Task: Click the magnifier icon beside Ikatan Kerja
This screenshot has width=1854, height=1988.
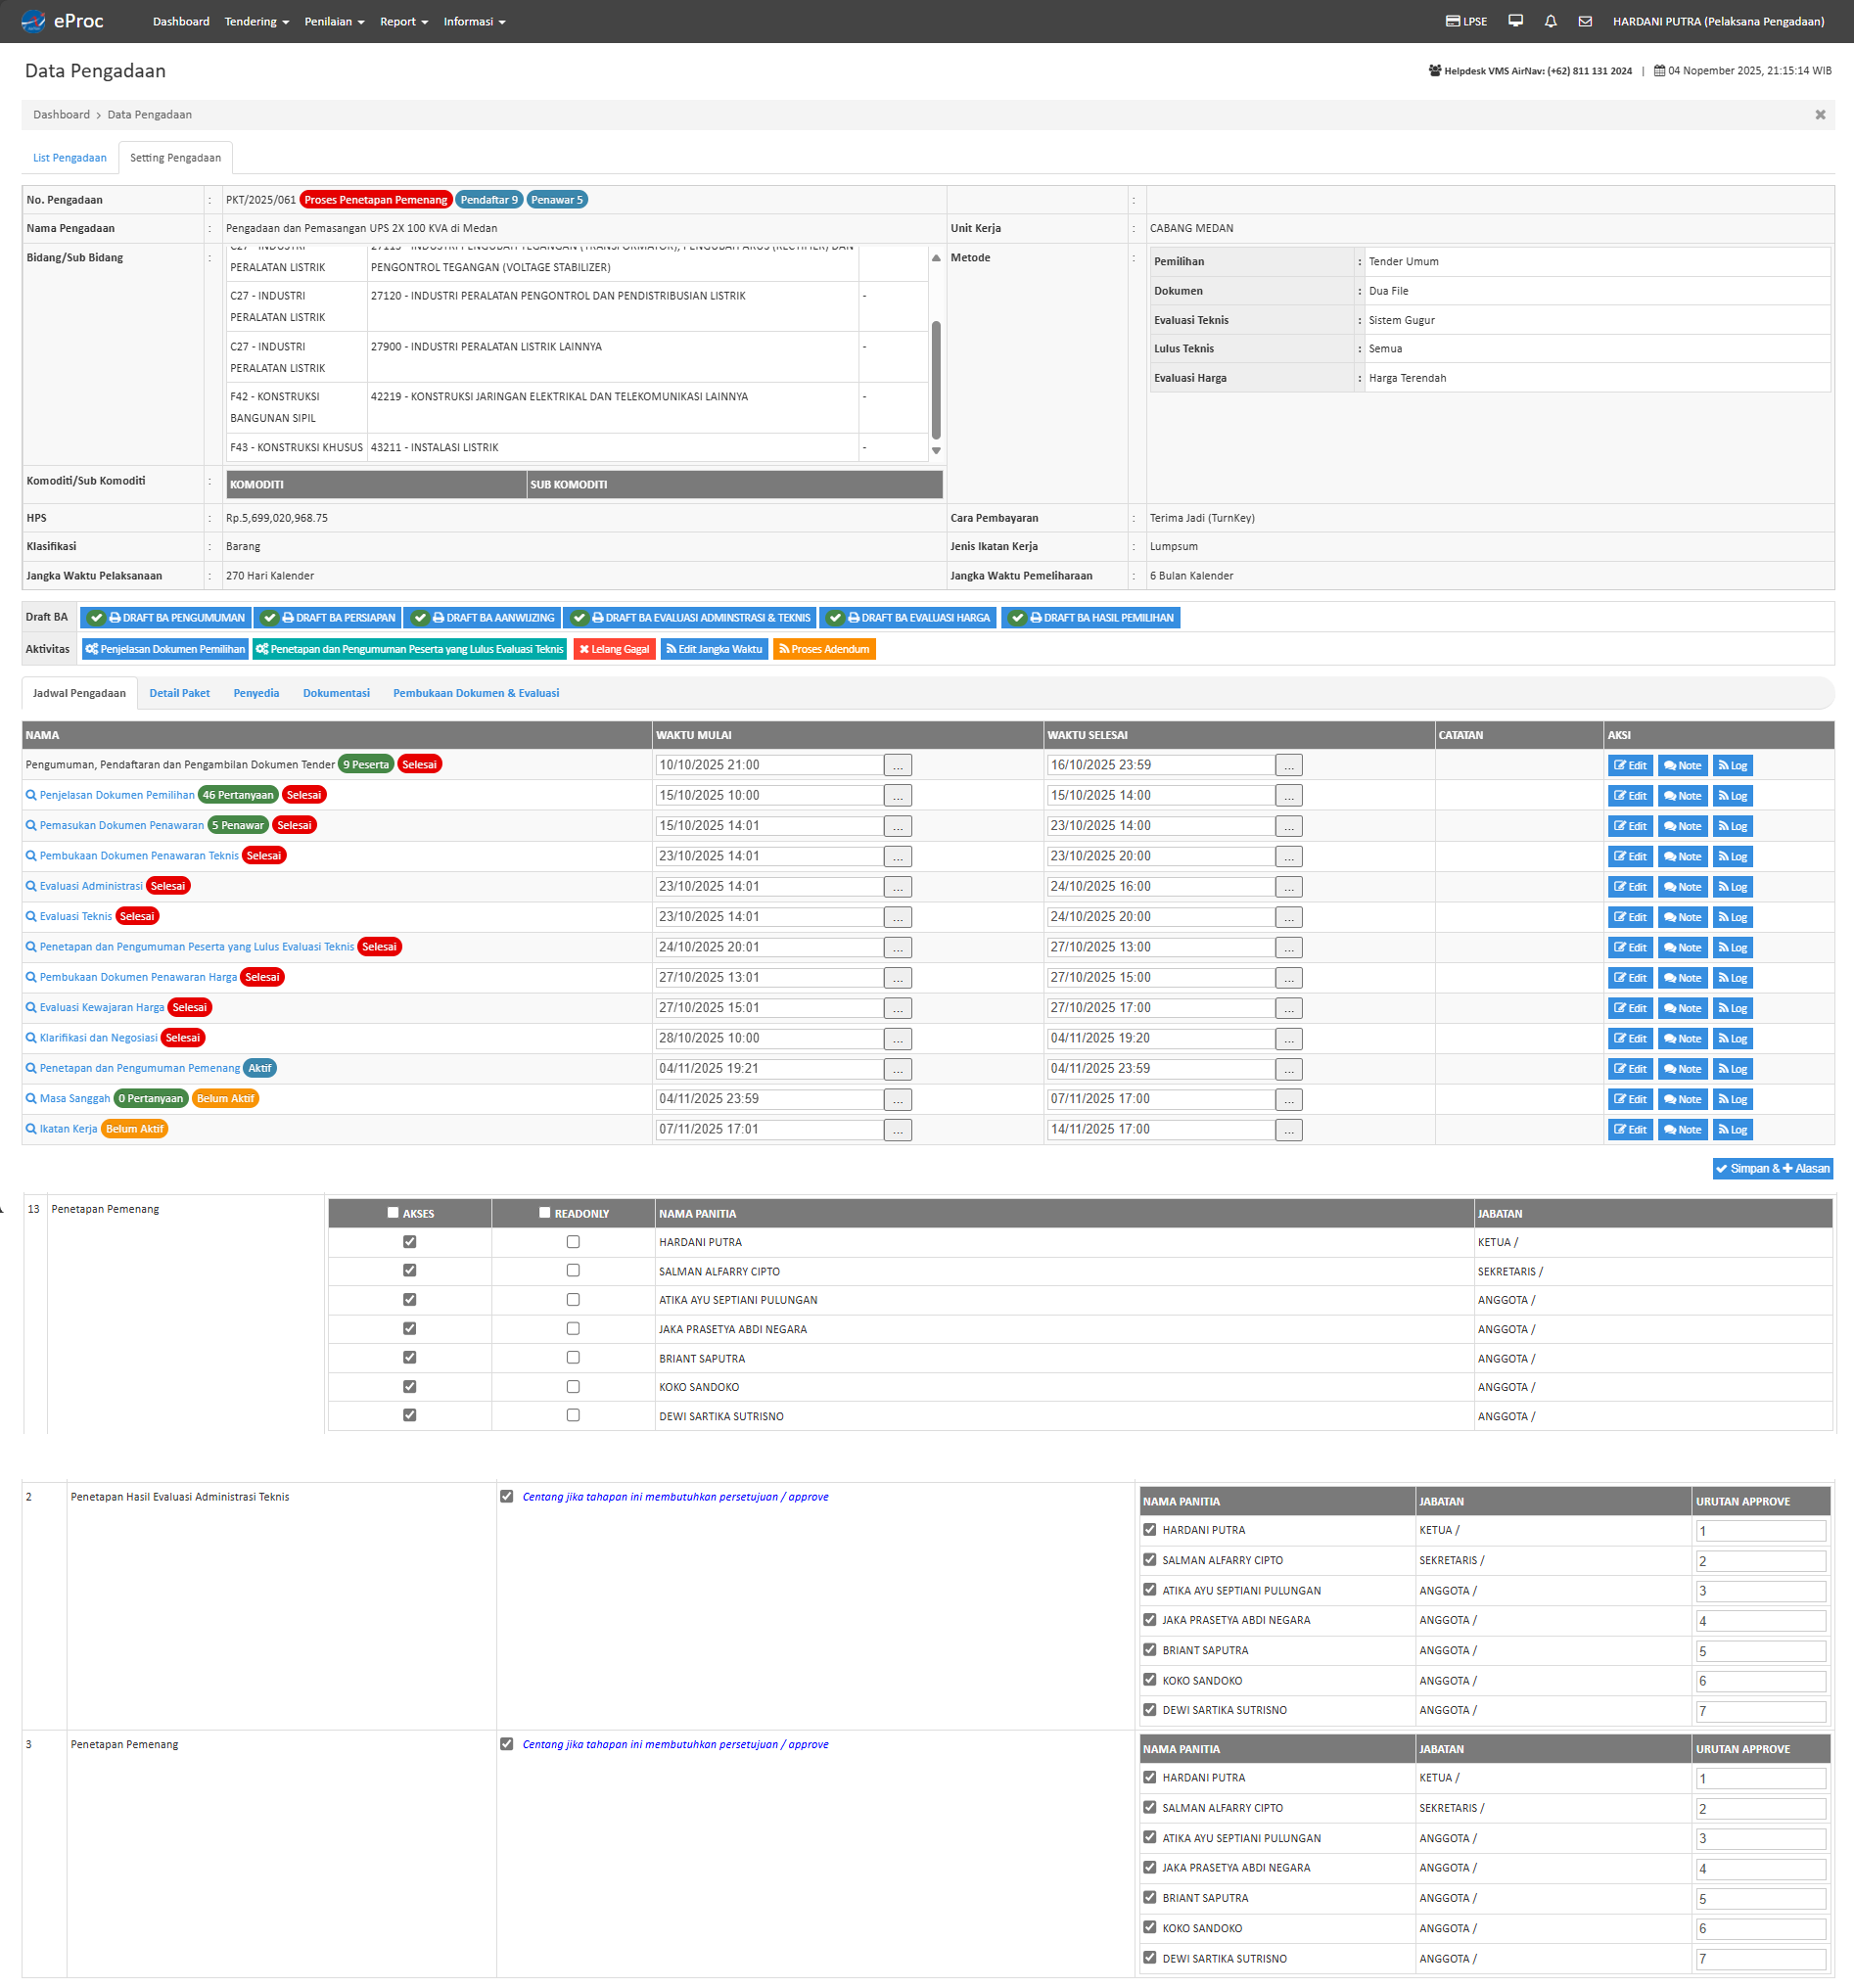Action: click(x=31, y=1129)
